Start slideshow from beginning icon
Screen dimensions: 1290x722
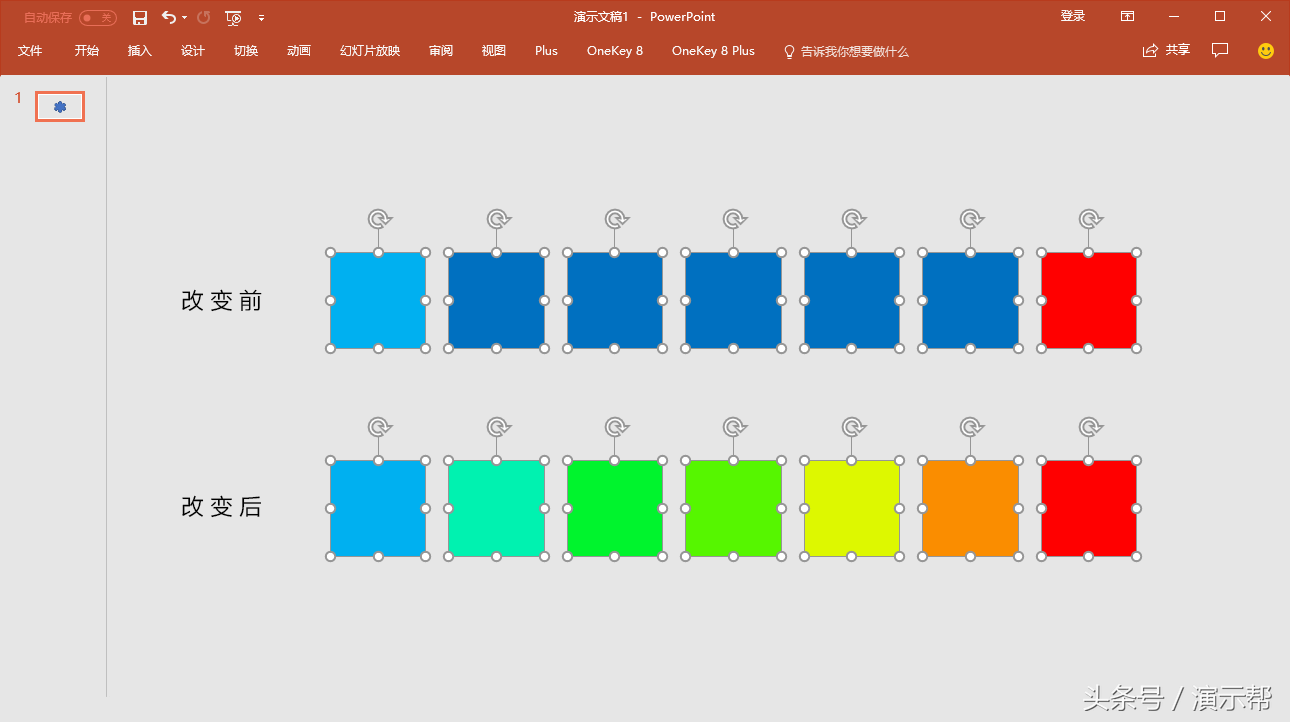pyautogui.click(x=233, y=18)
